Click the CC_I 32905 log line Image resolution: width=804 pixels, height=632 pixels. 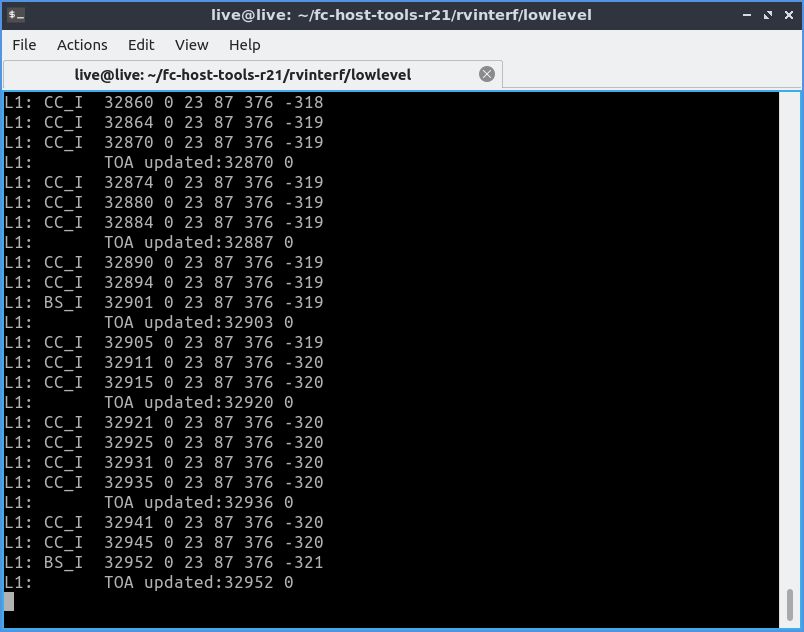point(164,342)
